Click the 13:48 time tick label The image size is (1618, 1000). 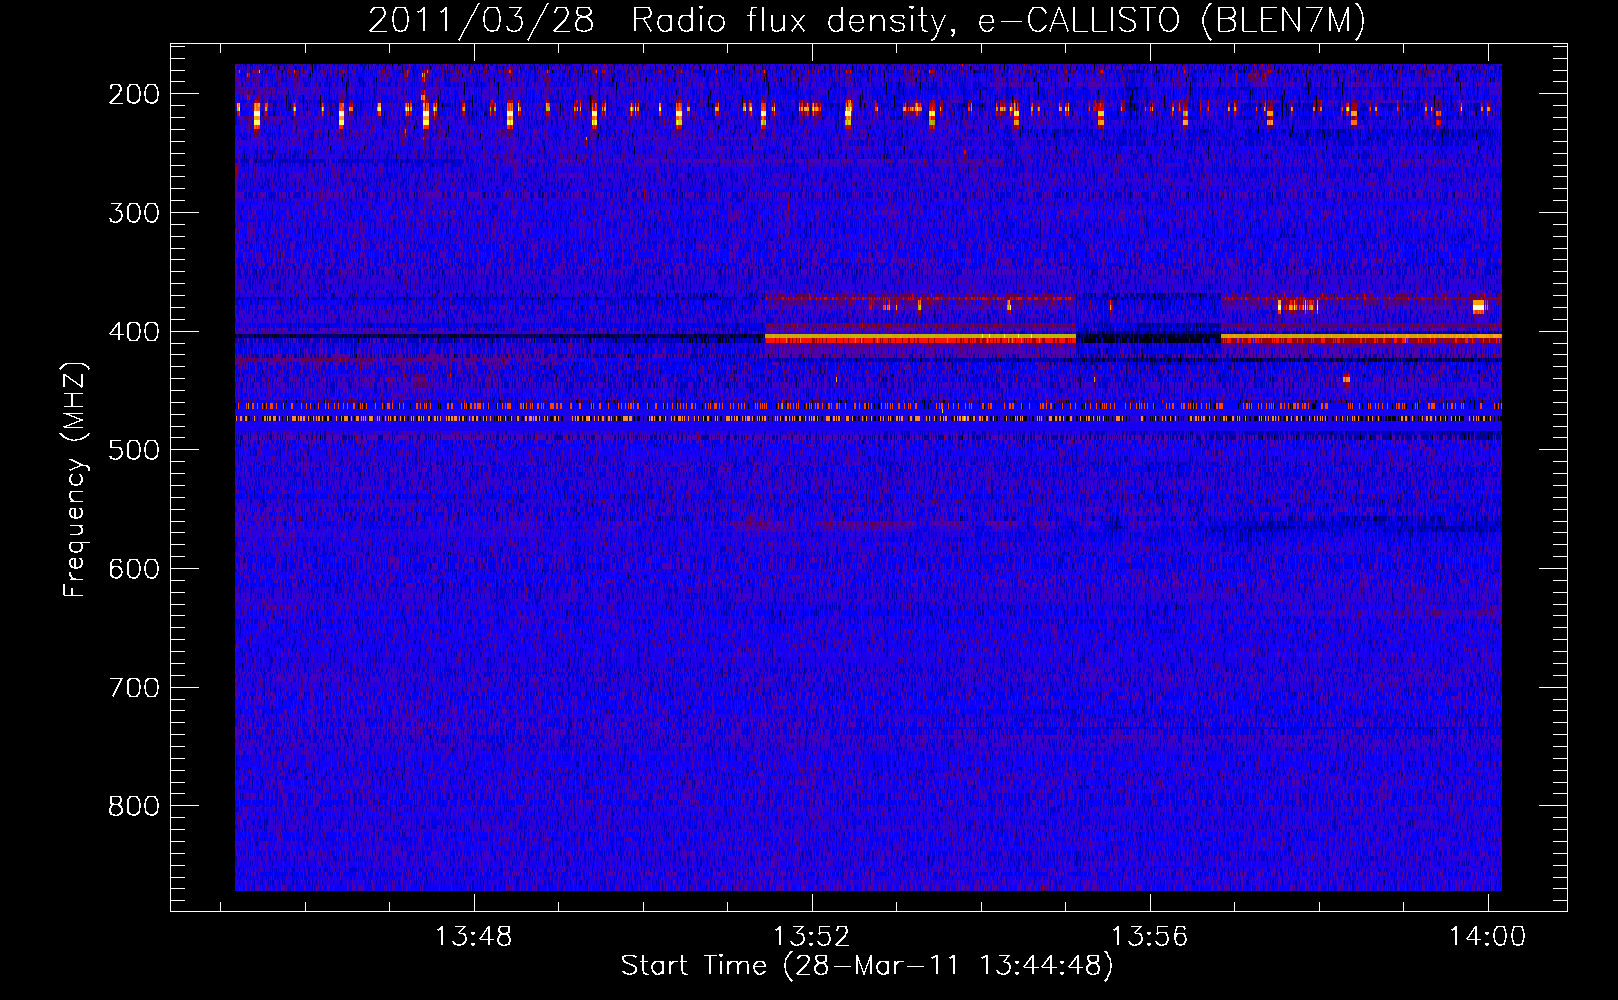click(474, 937)
